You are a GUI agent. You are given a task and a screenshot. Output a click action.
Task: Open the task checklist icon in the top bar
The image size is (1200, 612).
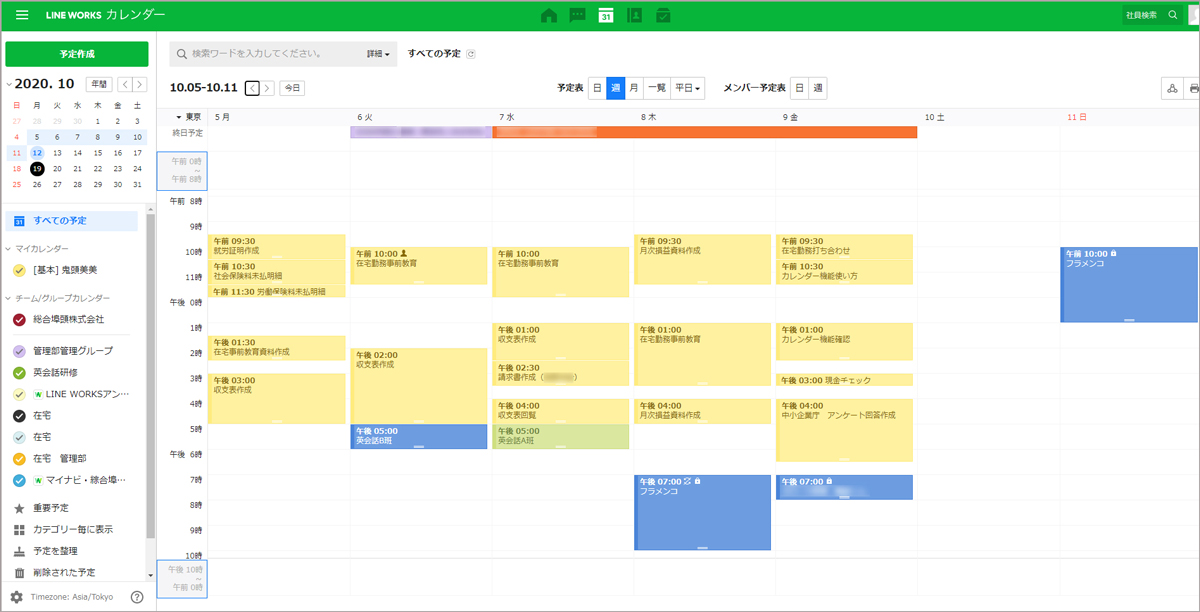coord(662,15)
